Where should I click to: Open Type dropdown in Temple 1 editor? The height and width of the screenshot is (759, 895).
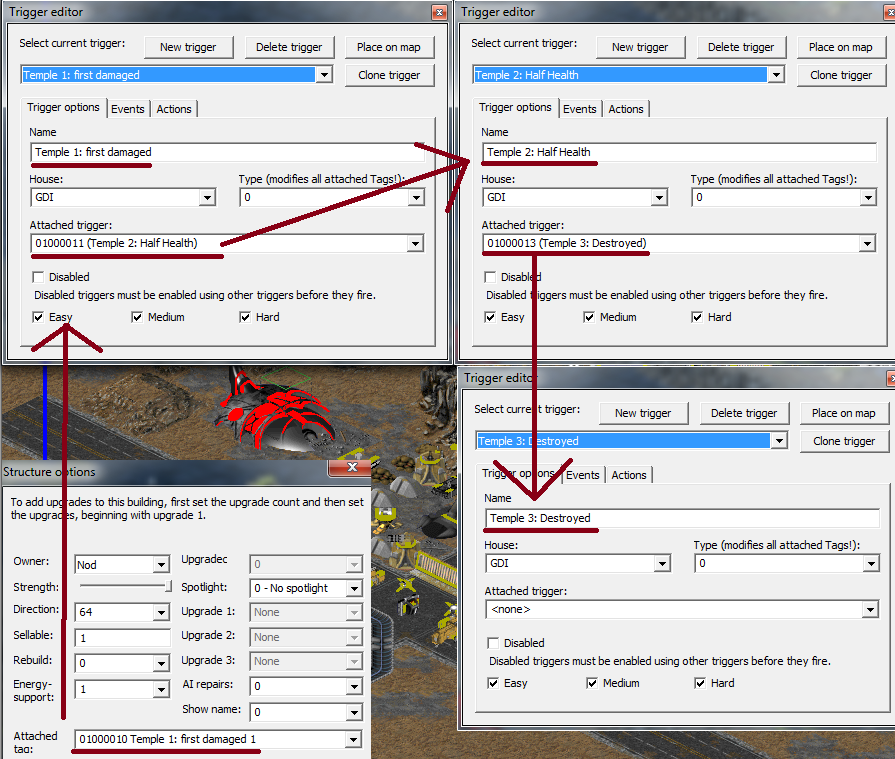tap(416, 197)
